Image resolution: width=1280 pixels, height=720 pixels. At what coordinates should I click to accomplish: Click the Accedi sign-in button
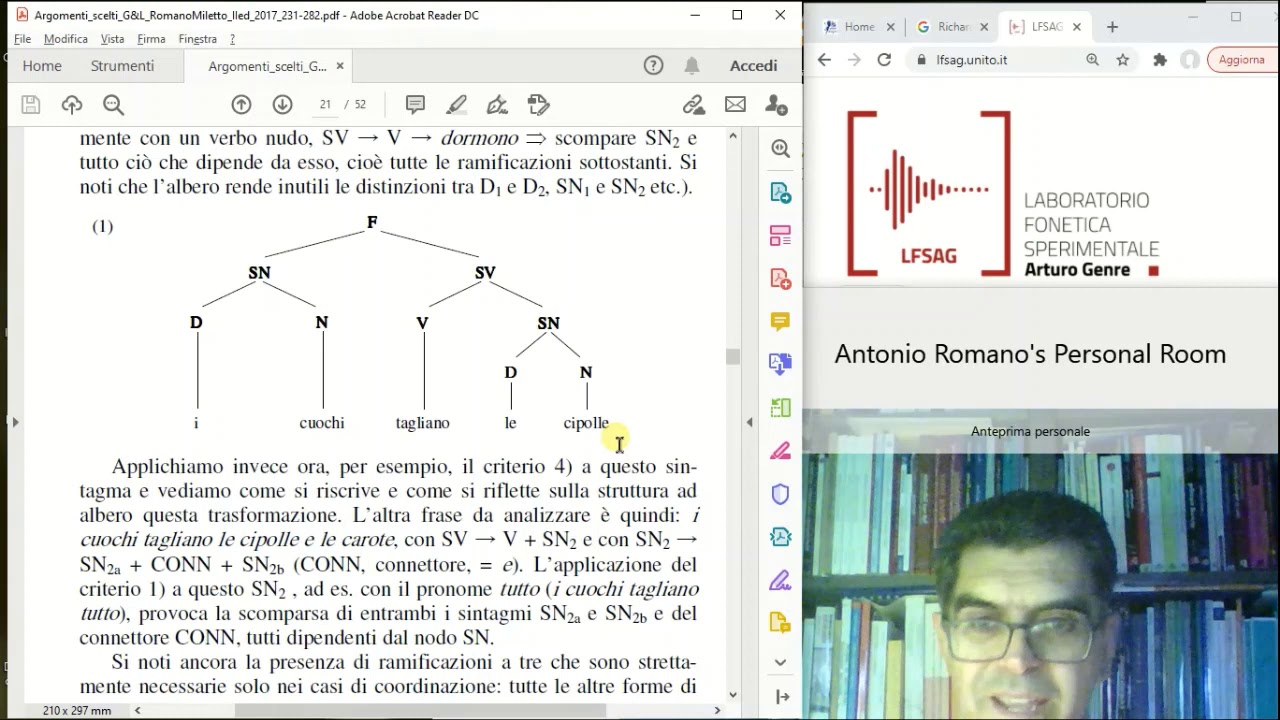(753, 66)
